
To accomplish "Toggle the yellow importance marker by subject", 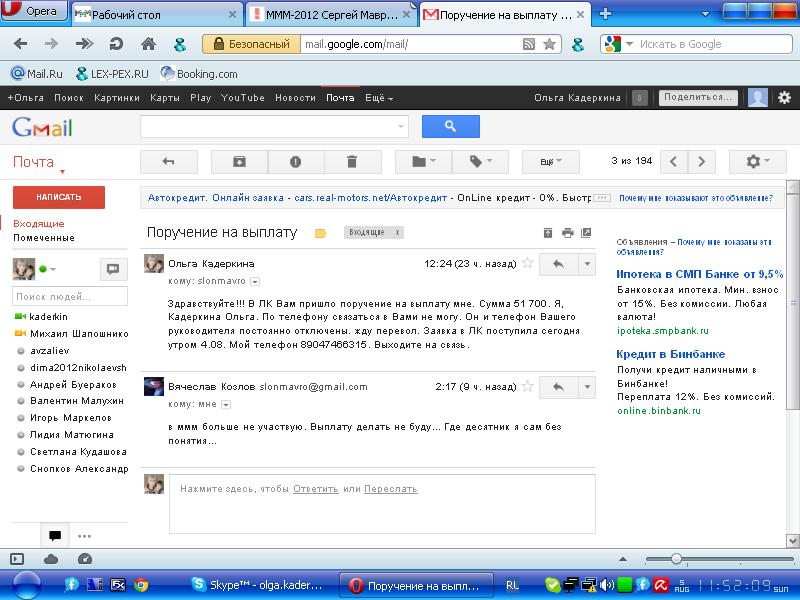I will (320, 233).
